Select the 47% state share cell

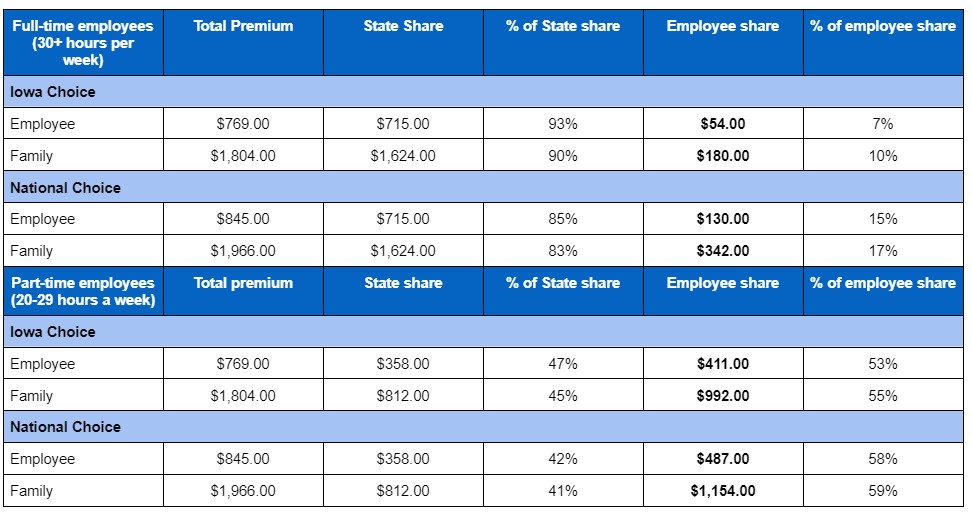tap(563, 364)
